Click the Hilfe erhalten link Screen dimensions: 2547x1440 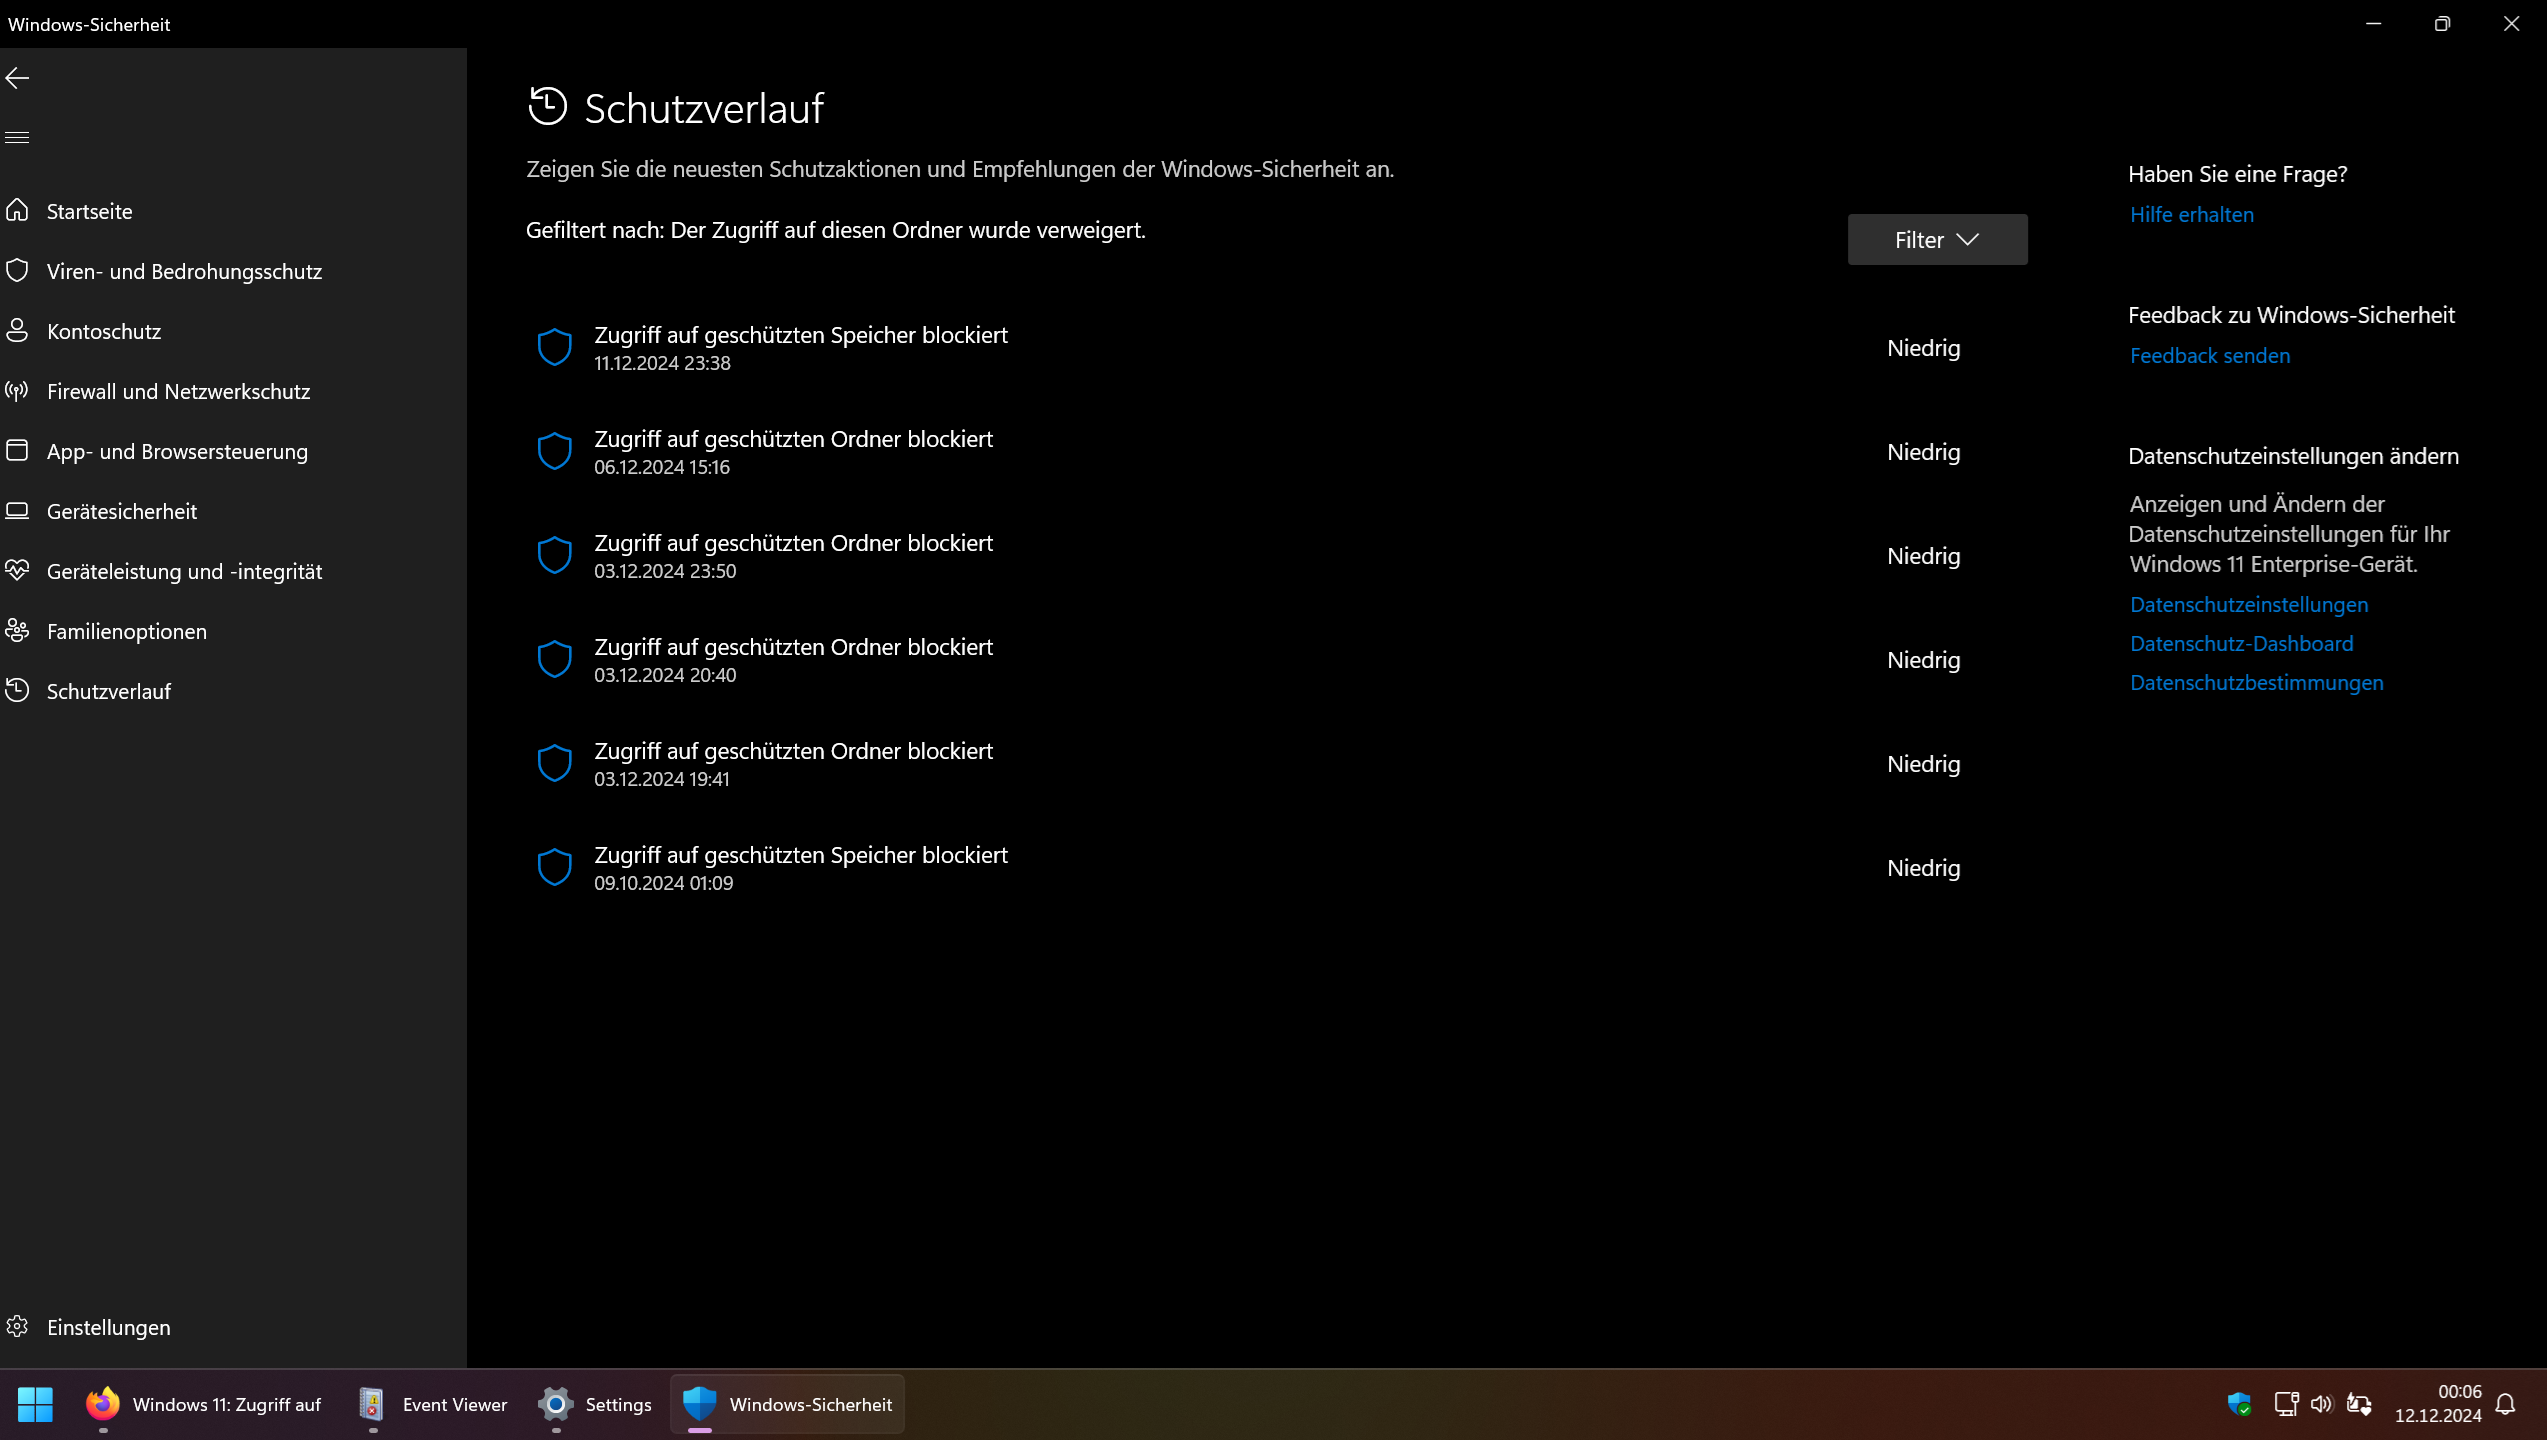pos(2191,214)
